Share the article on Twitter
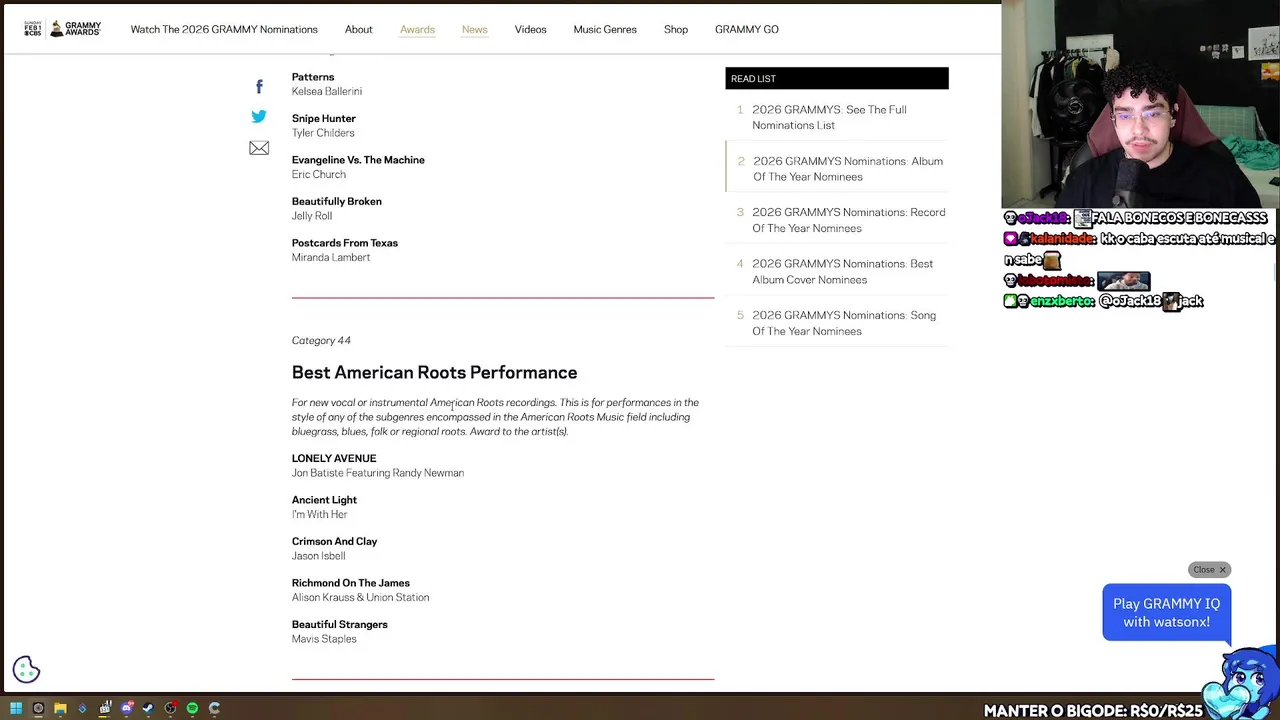 pyautogui.click(x=259, y=116)
